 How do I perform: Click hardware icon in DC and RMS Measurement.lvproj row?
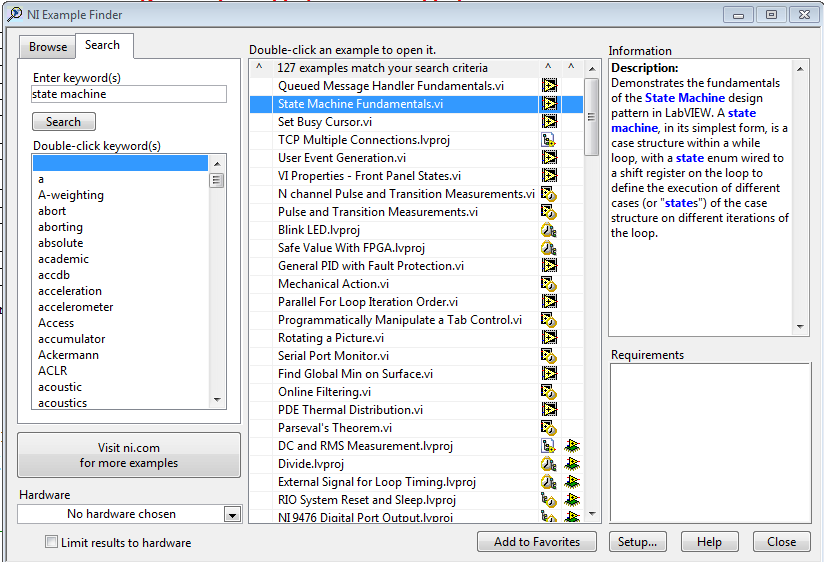coord(572,446)
